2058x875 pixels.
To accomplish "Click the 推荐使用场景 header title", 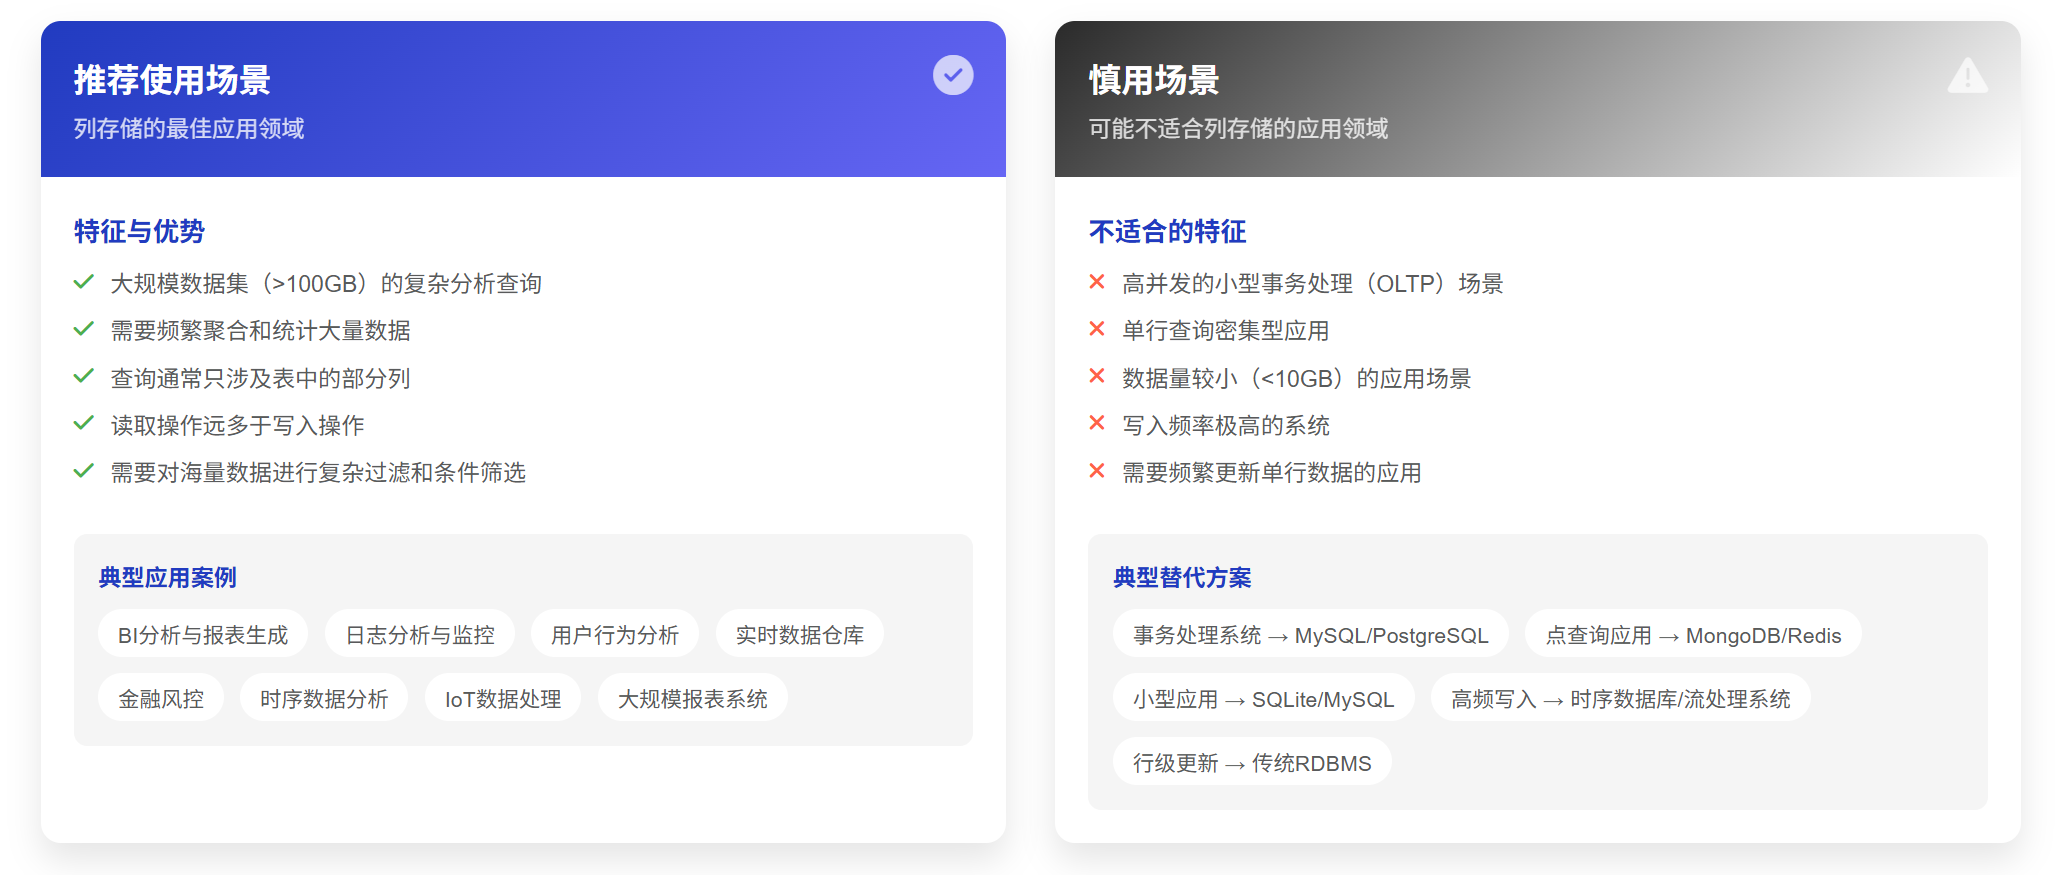I will 172,80.
